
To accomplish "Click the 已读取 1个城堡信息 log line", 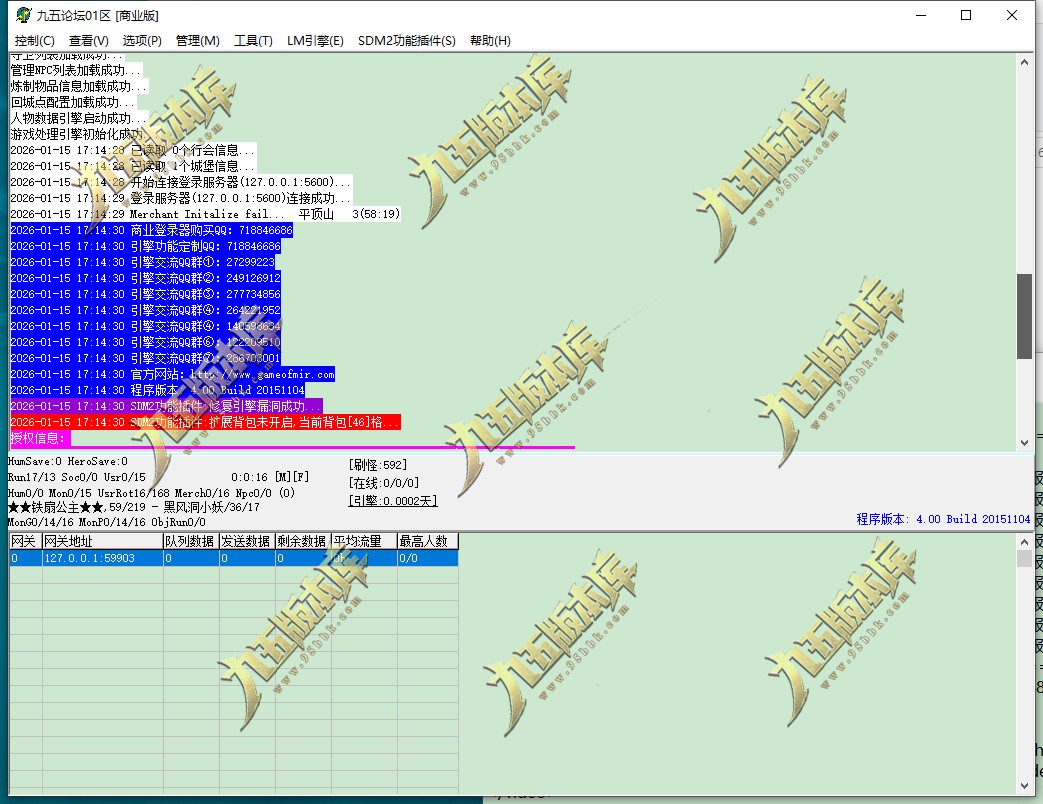I will tap(133, 166).
